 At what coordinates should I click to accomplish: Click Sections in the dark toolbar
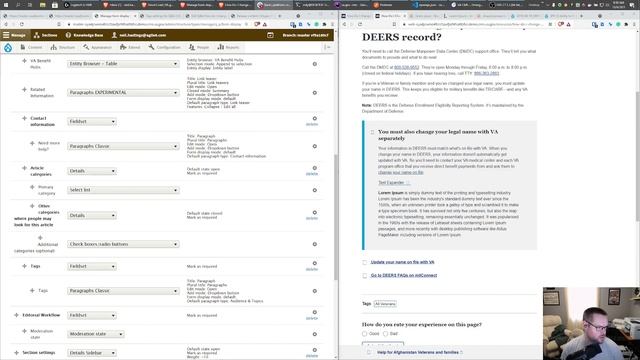(45, 35)
